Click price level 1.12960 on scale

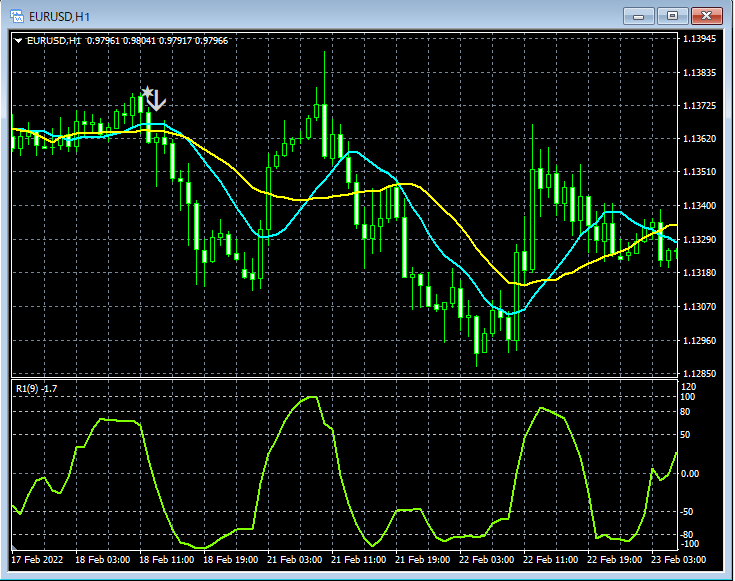pyautogui.click(x=699, y=340)
